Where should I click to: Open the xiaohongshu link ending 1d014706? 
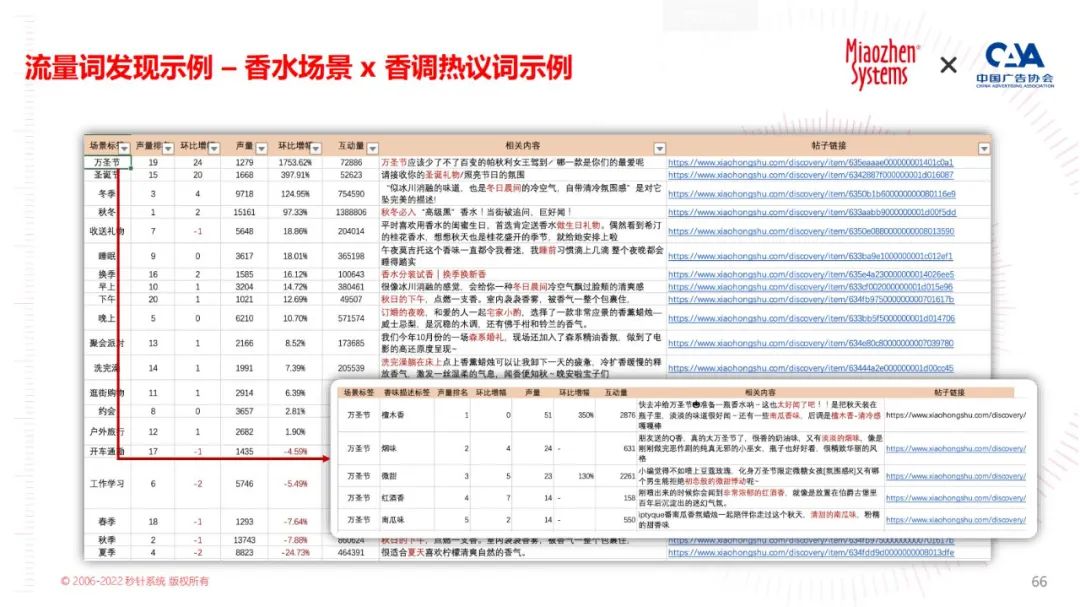pos(811,318)
